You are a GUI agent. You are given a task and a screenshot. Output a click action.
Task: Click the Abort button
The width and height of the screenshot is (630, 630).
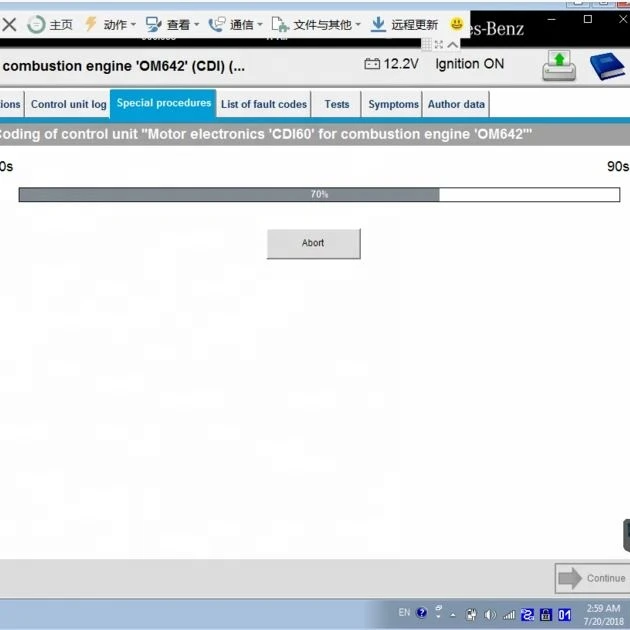click(313, 243)
